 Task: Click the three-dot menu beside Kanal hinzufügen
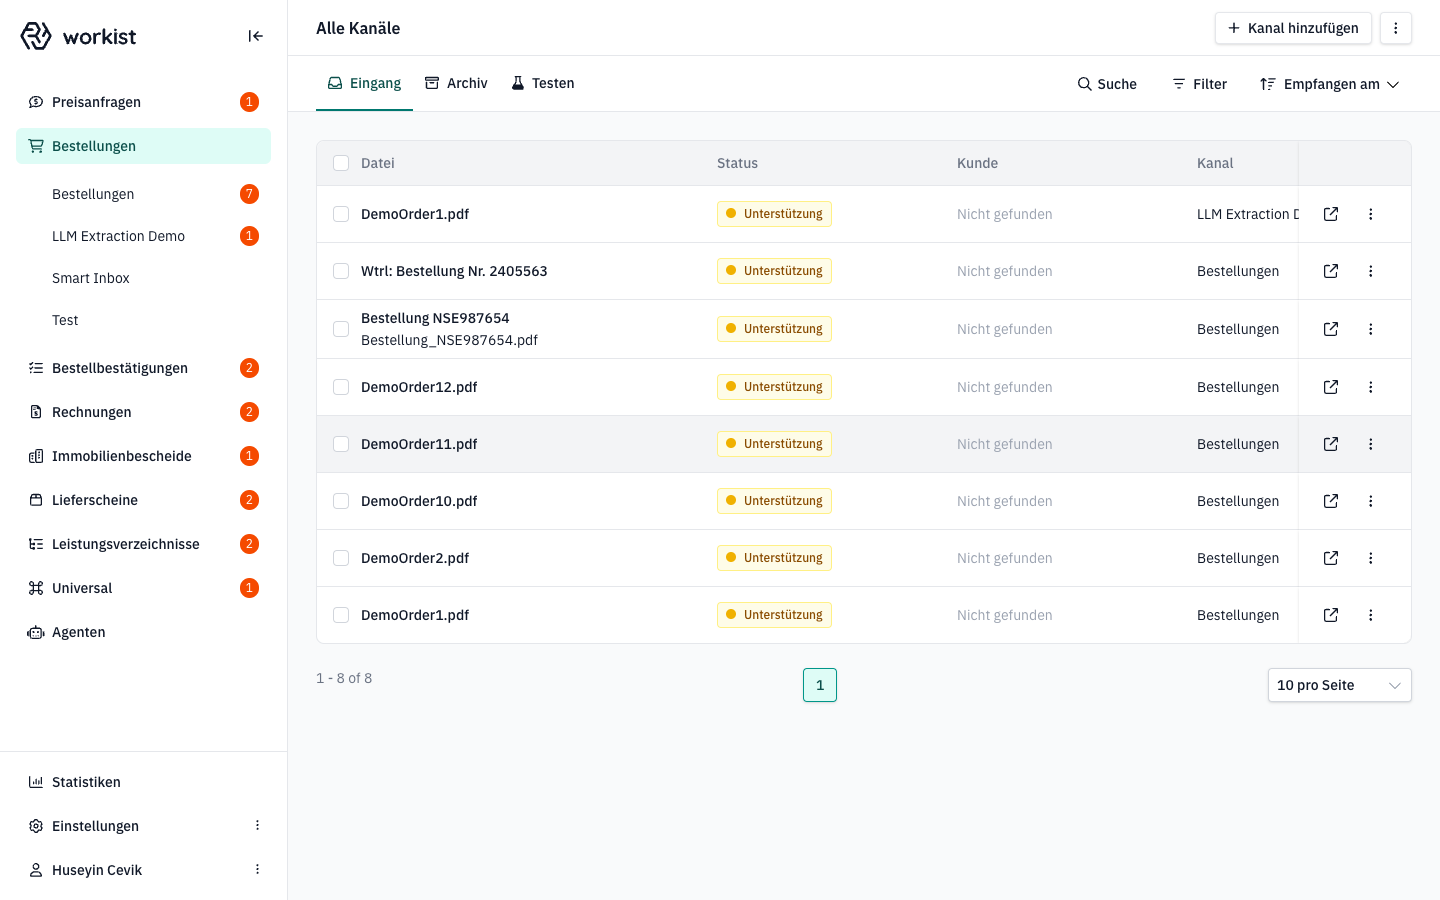(1396, 28)
